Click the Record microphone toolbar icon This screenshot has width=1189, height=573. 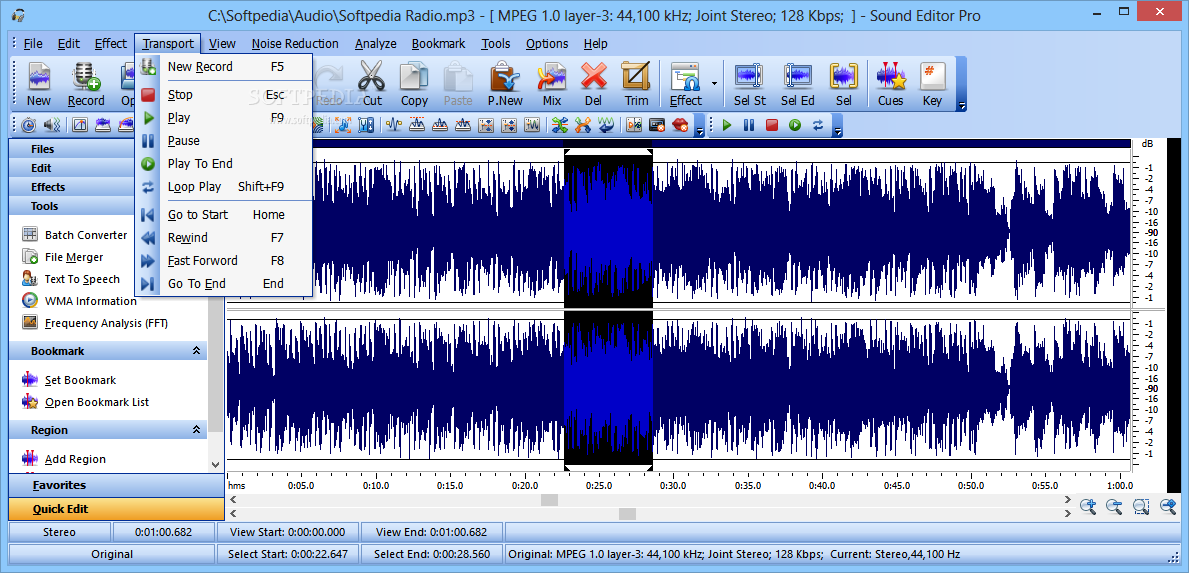click(86, 84)
